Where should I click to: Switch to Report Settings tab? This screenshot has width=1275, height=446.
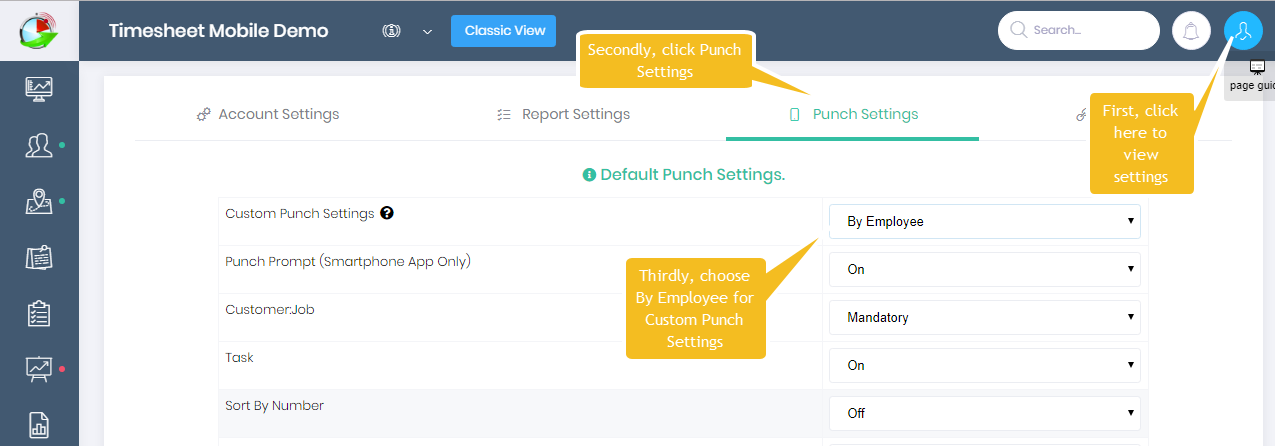563,114
